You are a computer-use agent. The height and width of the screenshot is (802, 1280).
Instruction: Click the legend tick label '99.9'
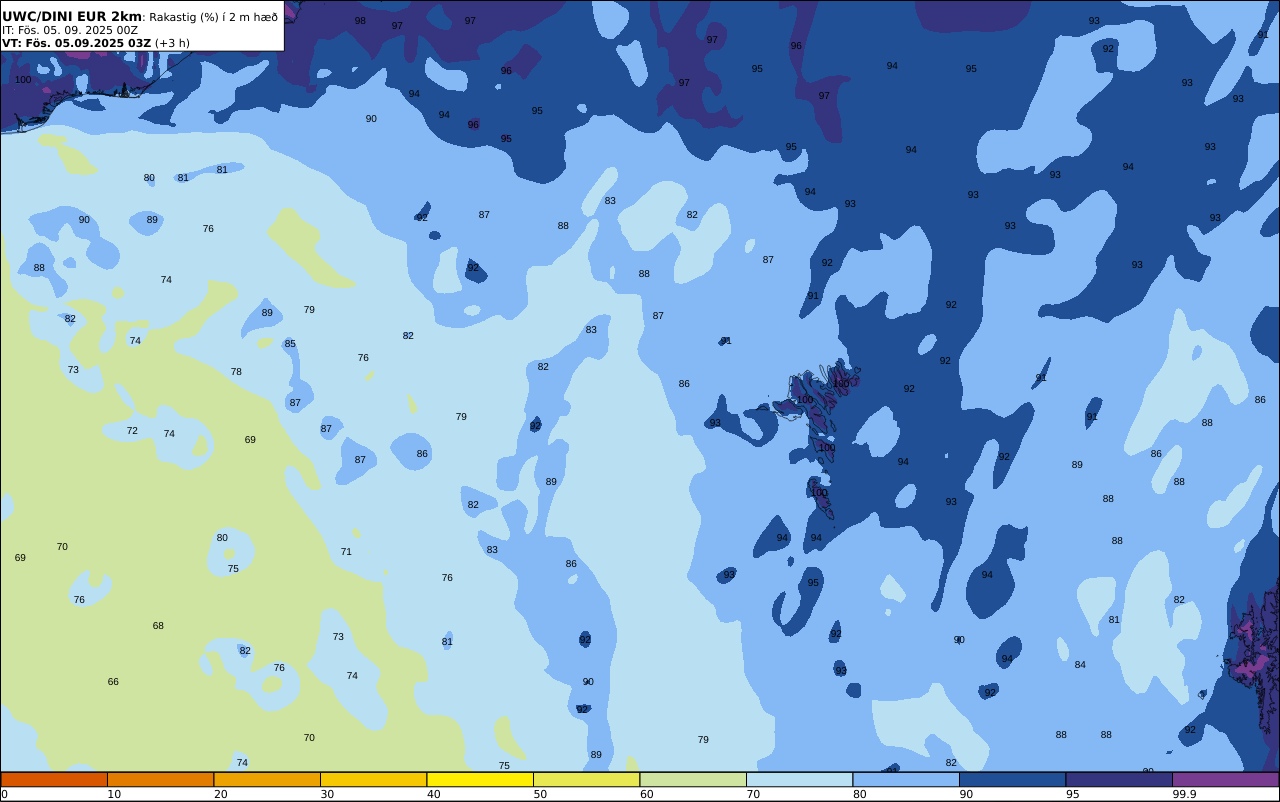coord(1184,794)
